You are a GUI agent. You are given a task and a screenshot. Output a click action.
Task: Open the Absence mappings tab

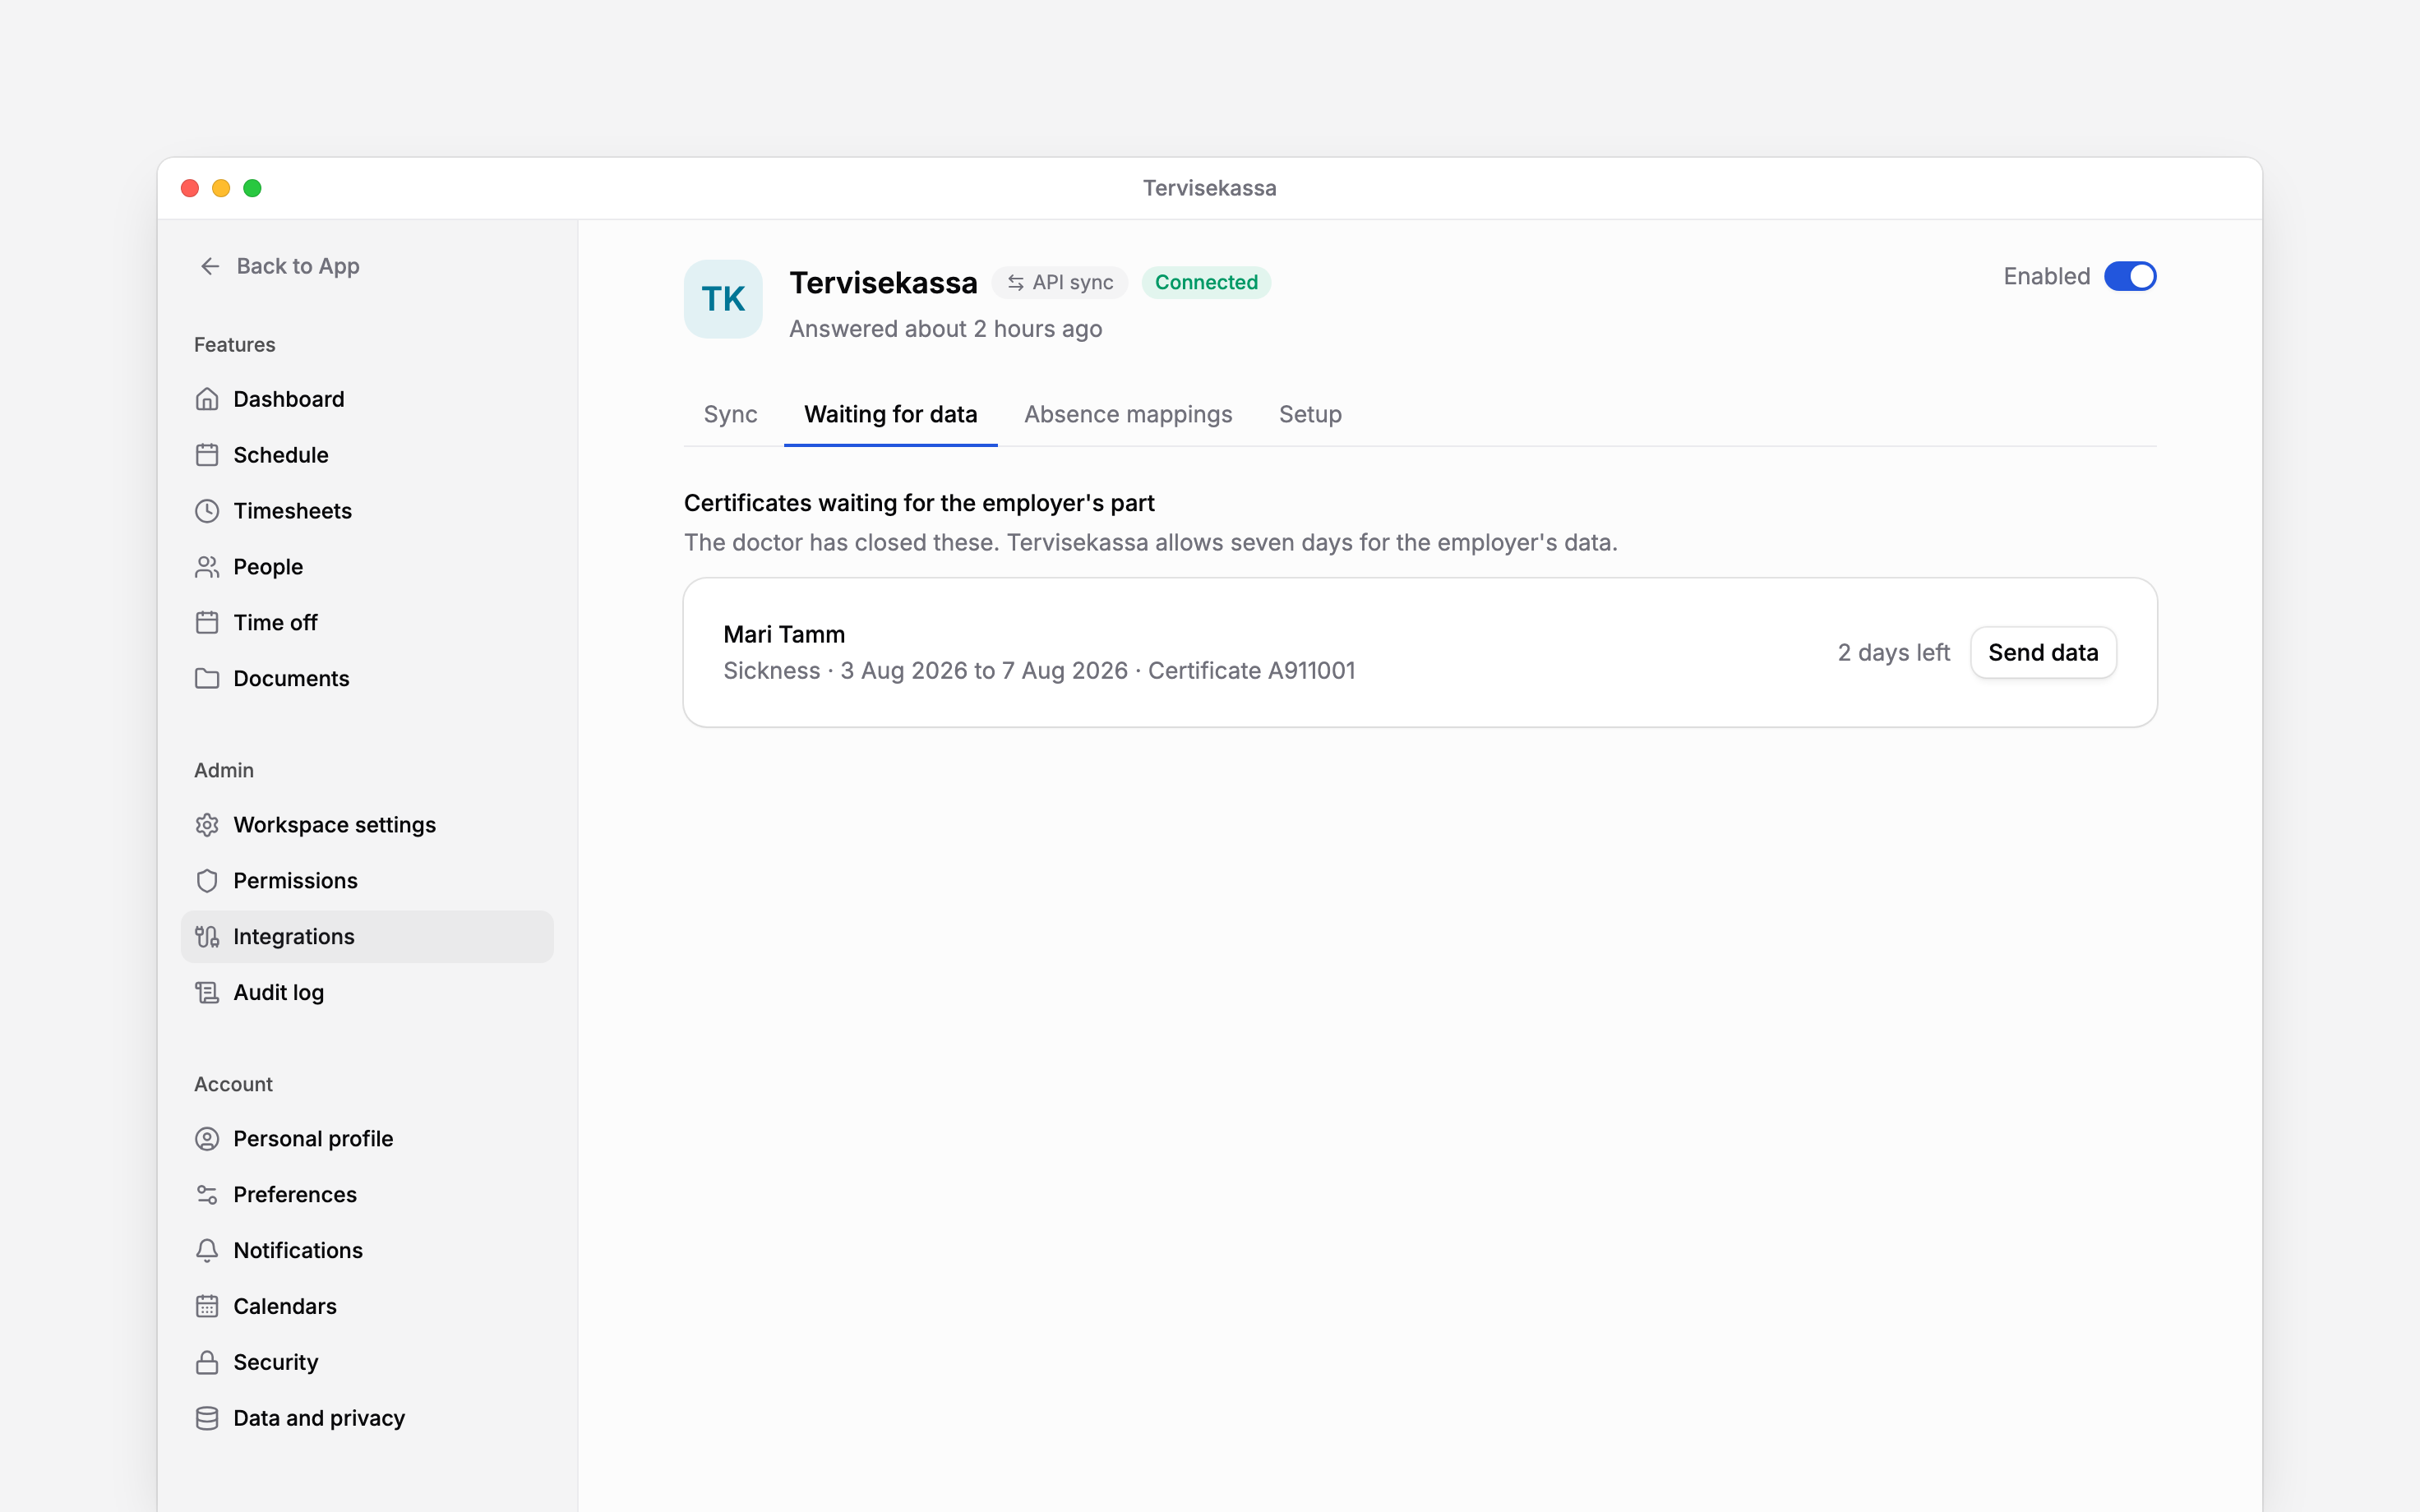pyautogui.click(x=1128, y=414)
